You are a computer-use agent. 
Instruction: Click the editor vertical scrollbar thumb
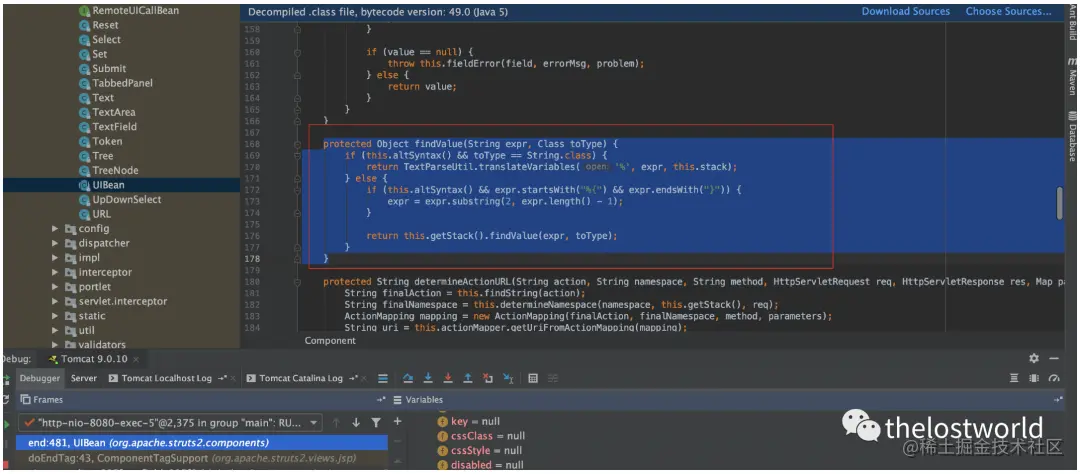tap(1060, 203)
